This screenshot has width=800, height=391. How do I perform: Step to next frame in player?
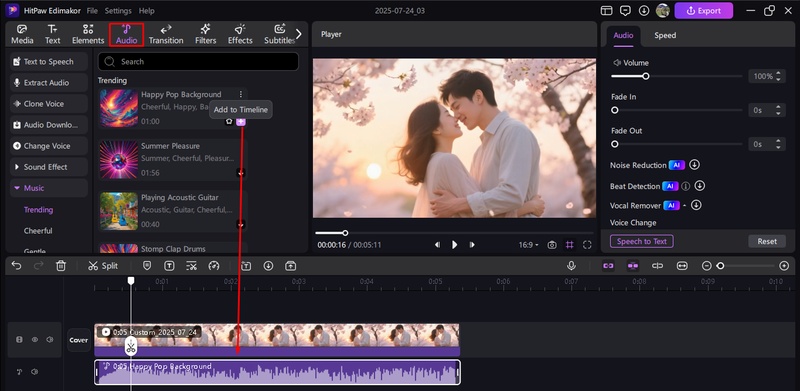click(472, 245)
